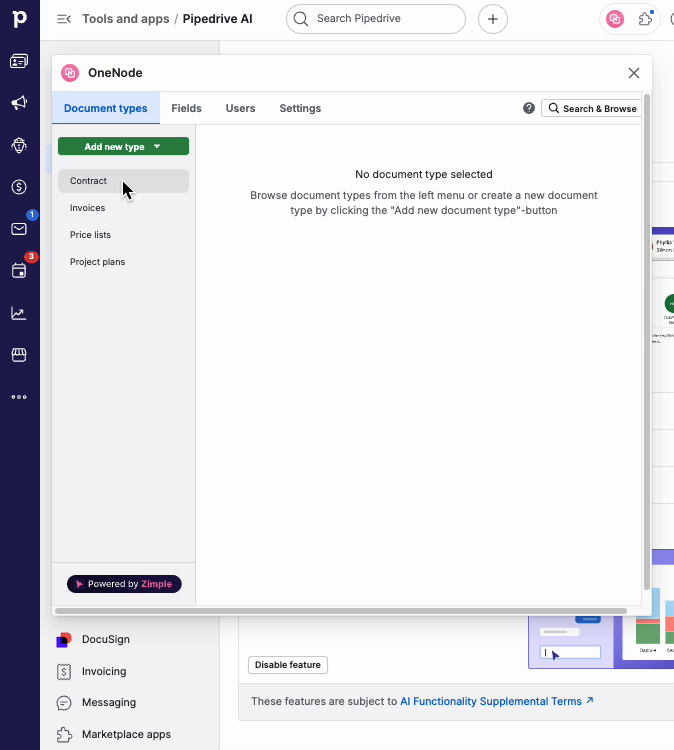
Task: Click the quick add plus button
Action: 493,19
